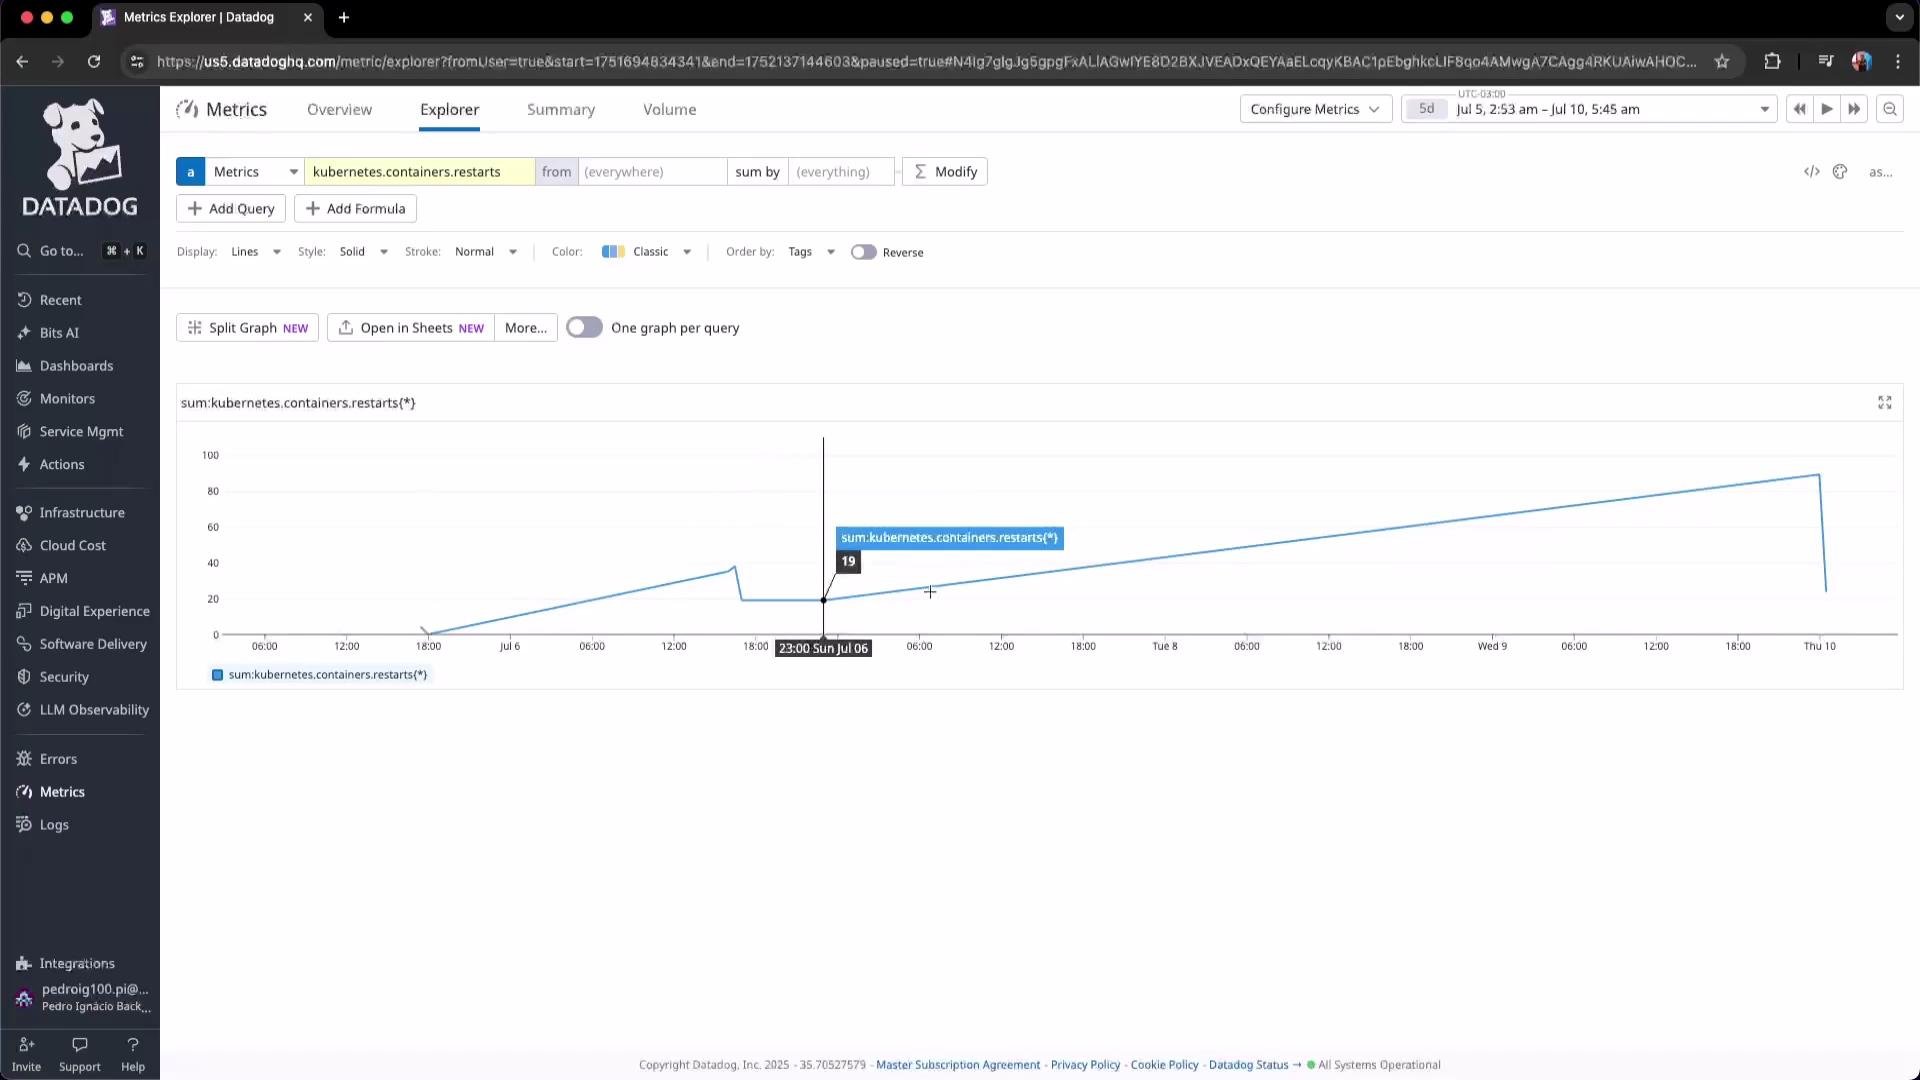The height and width of the screenshot is (1080, 1920).
Task: Click the from (everywhere) field
Action: [652, 172]
